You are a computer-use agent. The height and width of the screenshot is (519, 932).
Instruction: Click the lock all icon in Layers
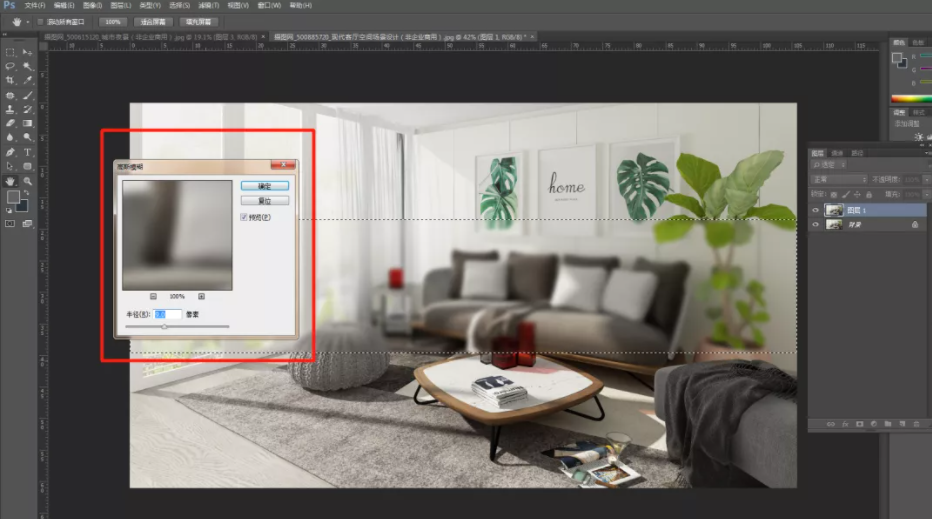click(868, 194)
